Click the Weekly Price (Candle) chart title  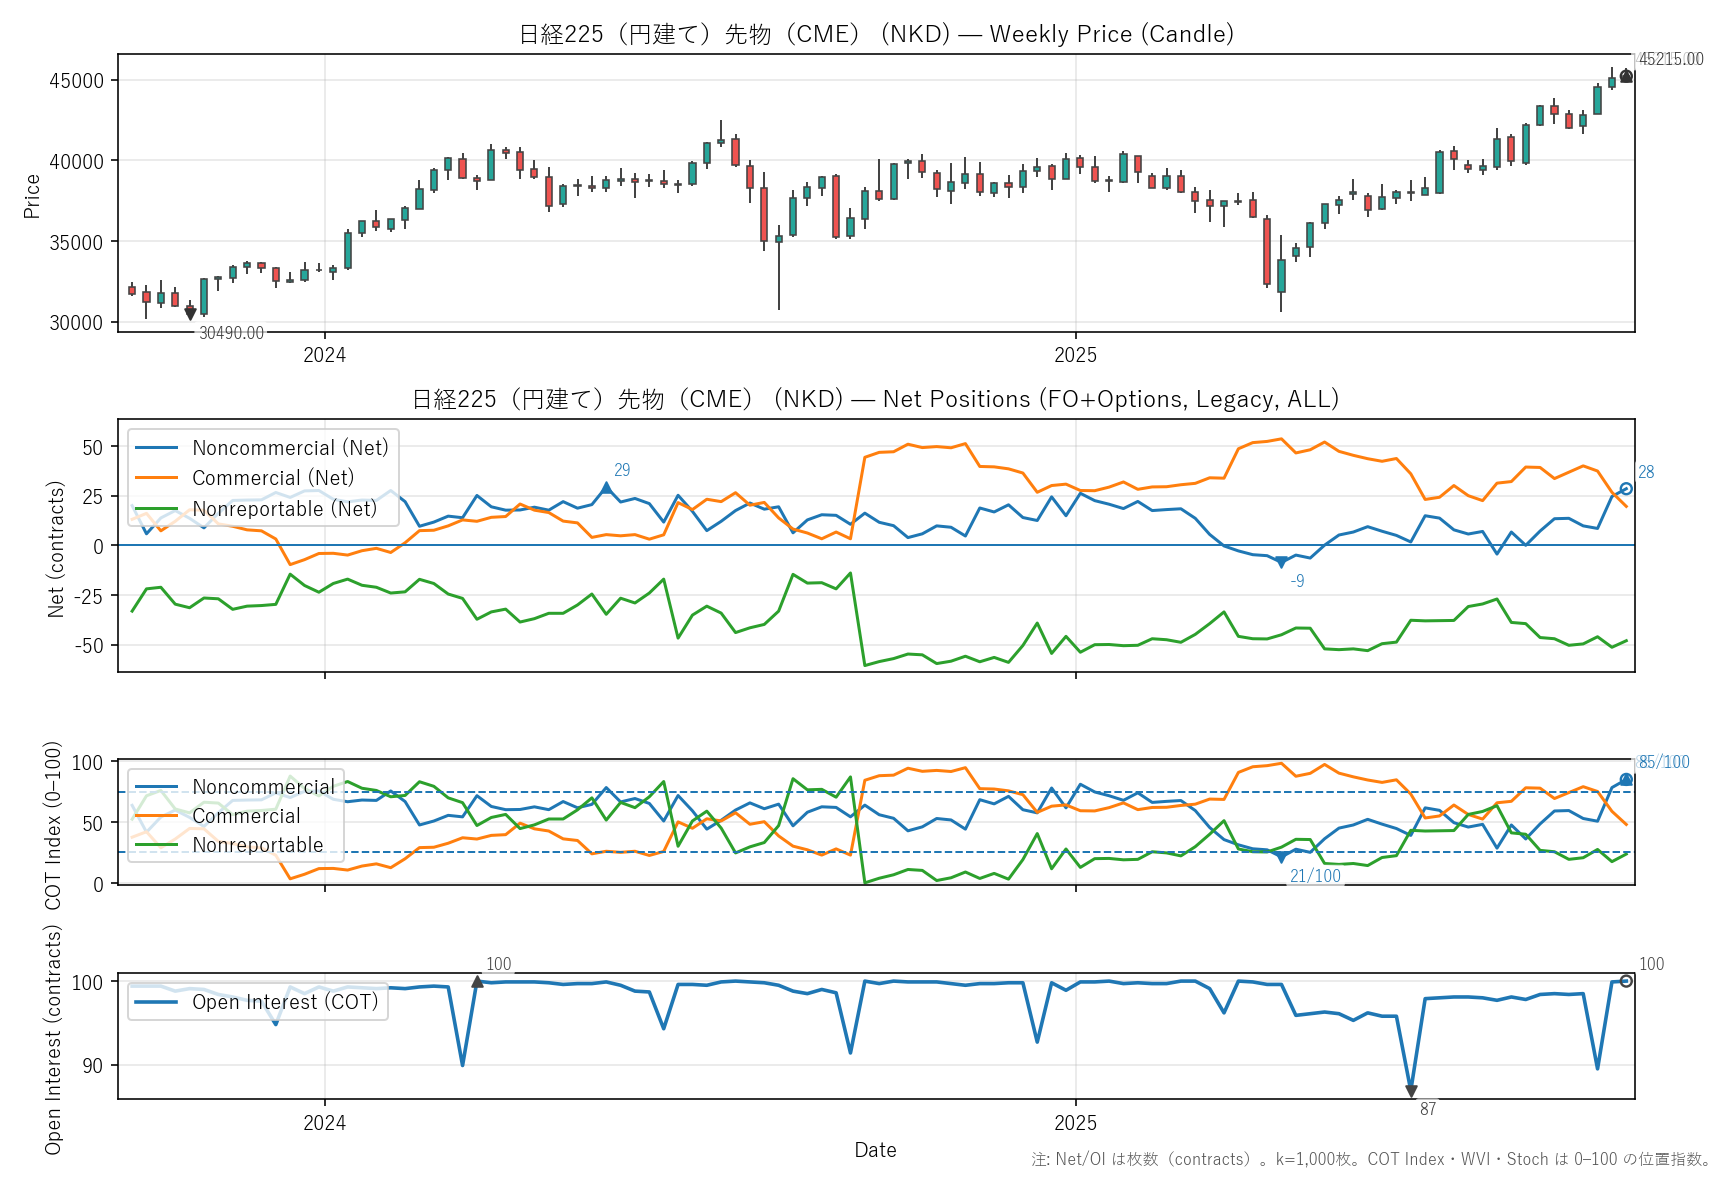point(876,34)
